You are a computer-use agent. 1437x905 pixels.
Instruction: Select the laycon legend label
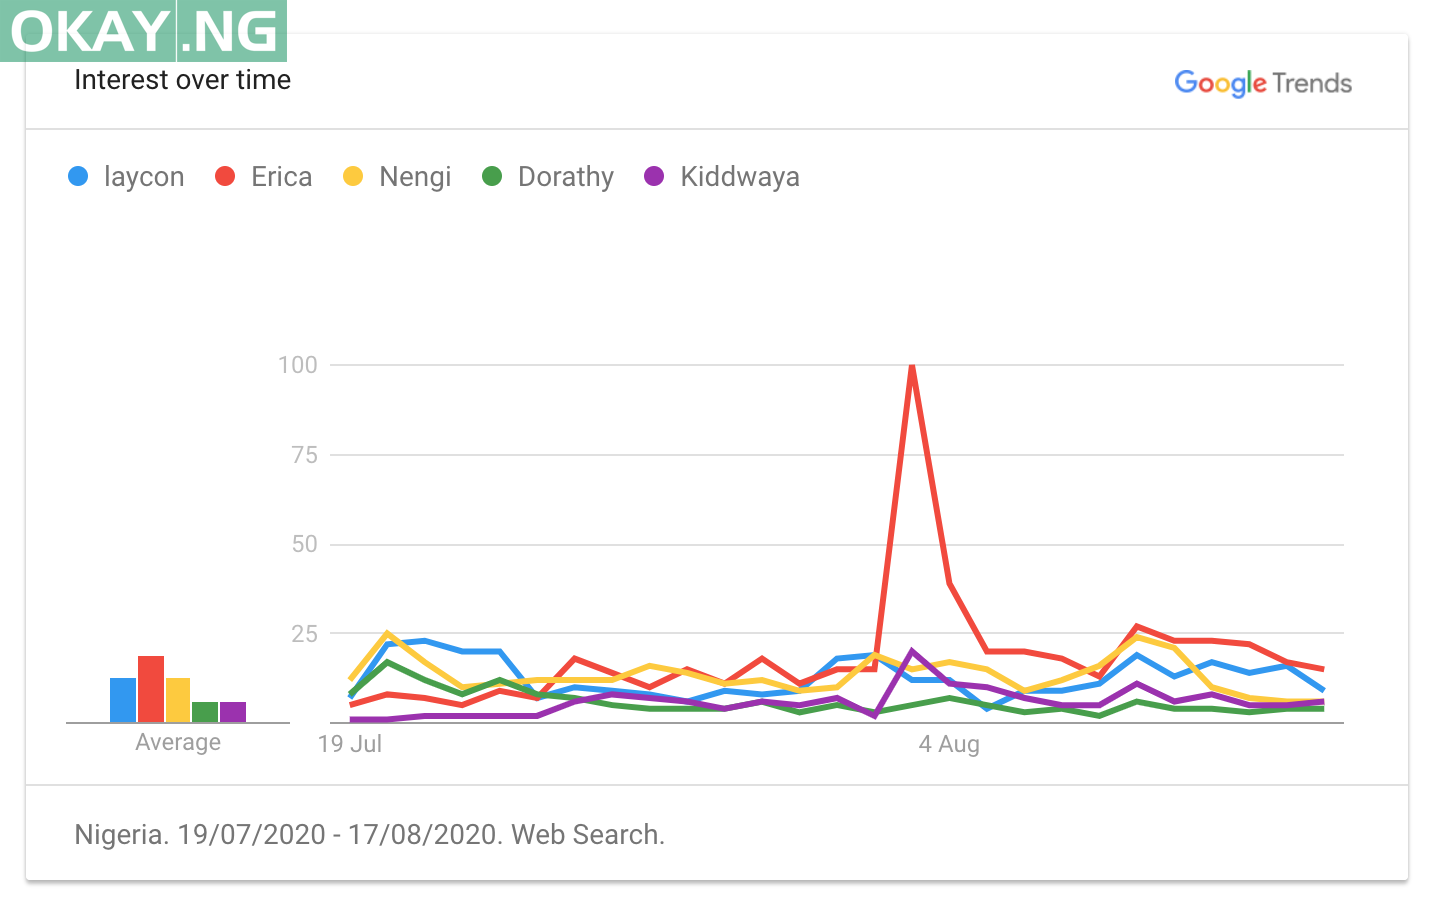(x=144, y=177)
